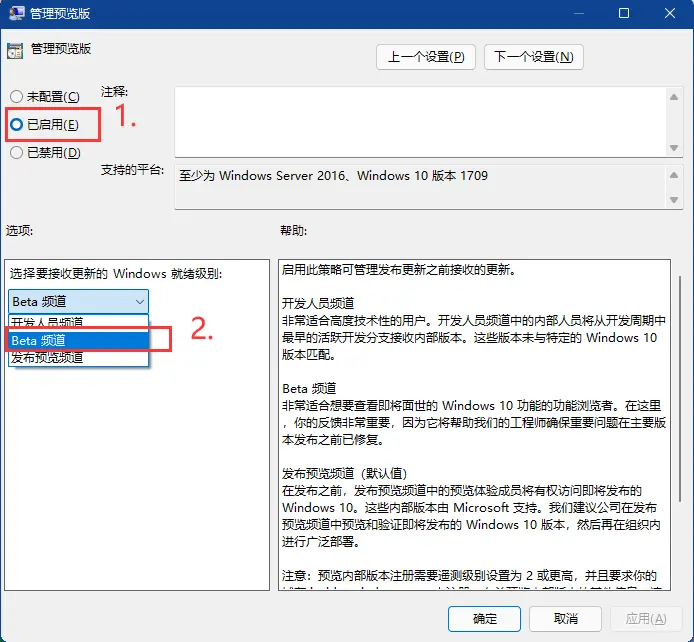Viewport: 694px width, 642px height.
Task: Click the title bar window icon
Action: (x=17, y=13)
